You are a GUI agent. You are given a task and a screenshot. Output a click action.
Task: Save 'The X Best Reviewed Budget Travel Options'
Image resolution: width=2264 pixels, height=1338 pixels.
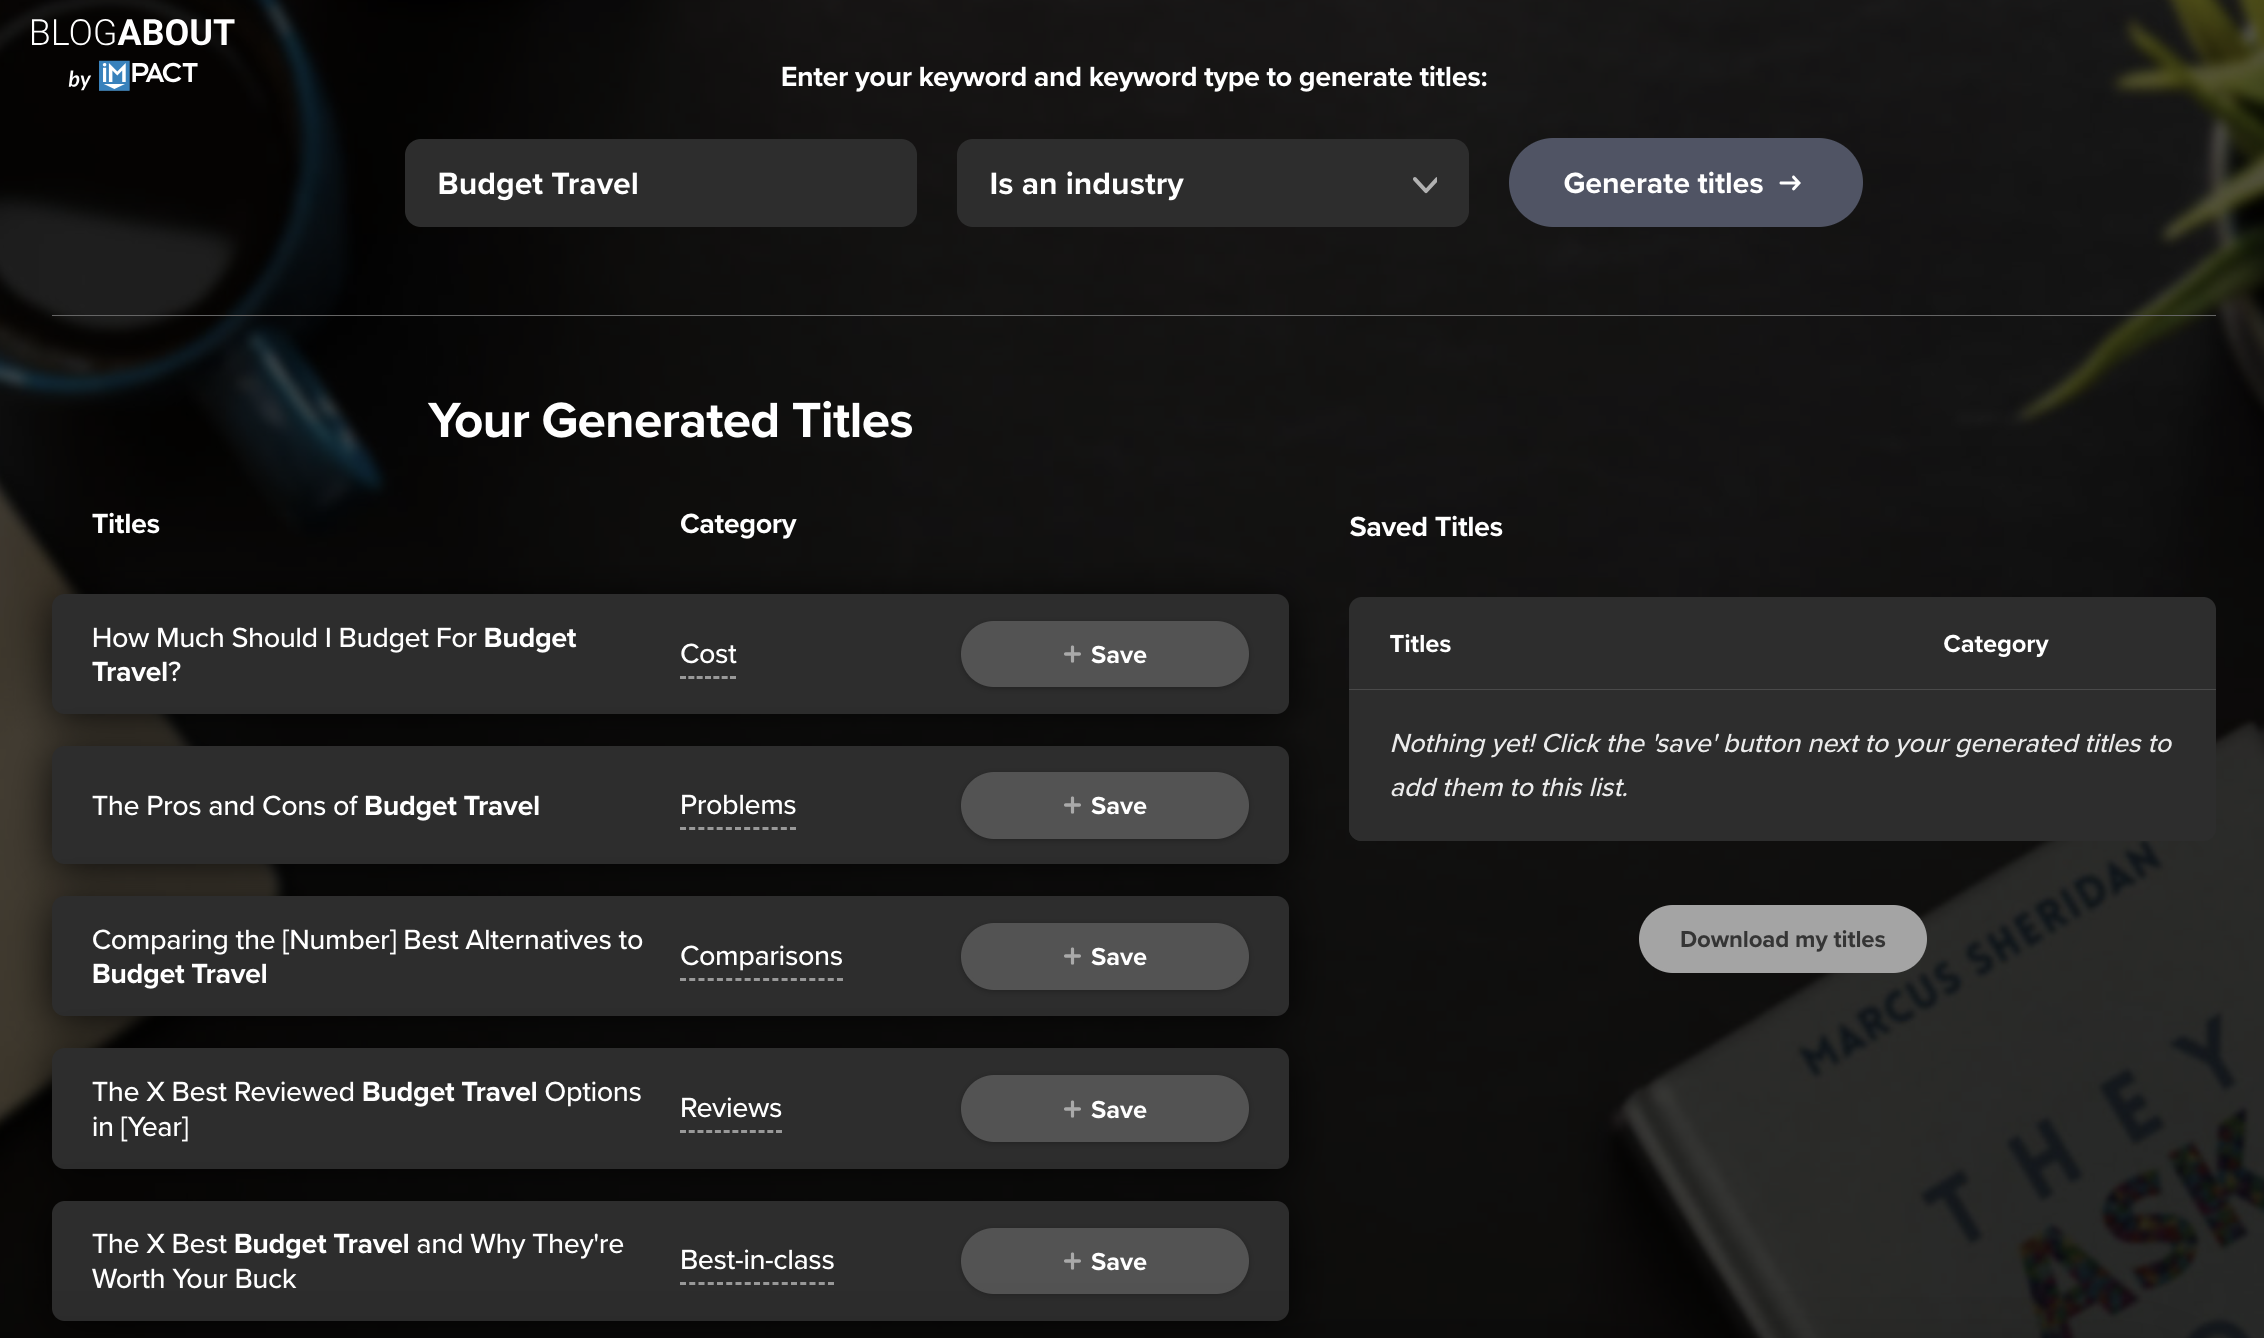pyautogui.click(x=1105, y=1107)
